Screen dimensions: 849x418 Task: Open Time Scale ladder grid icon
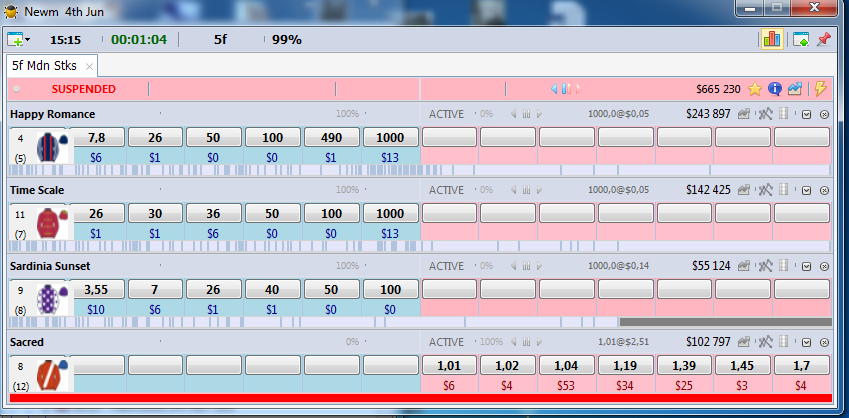coord(783,190)
